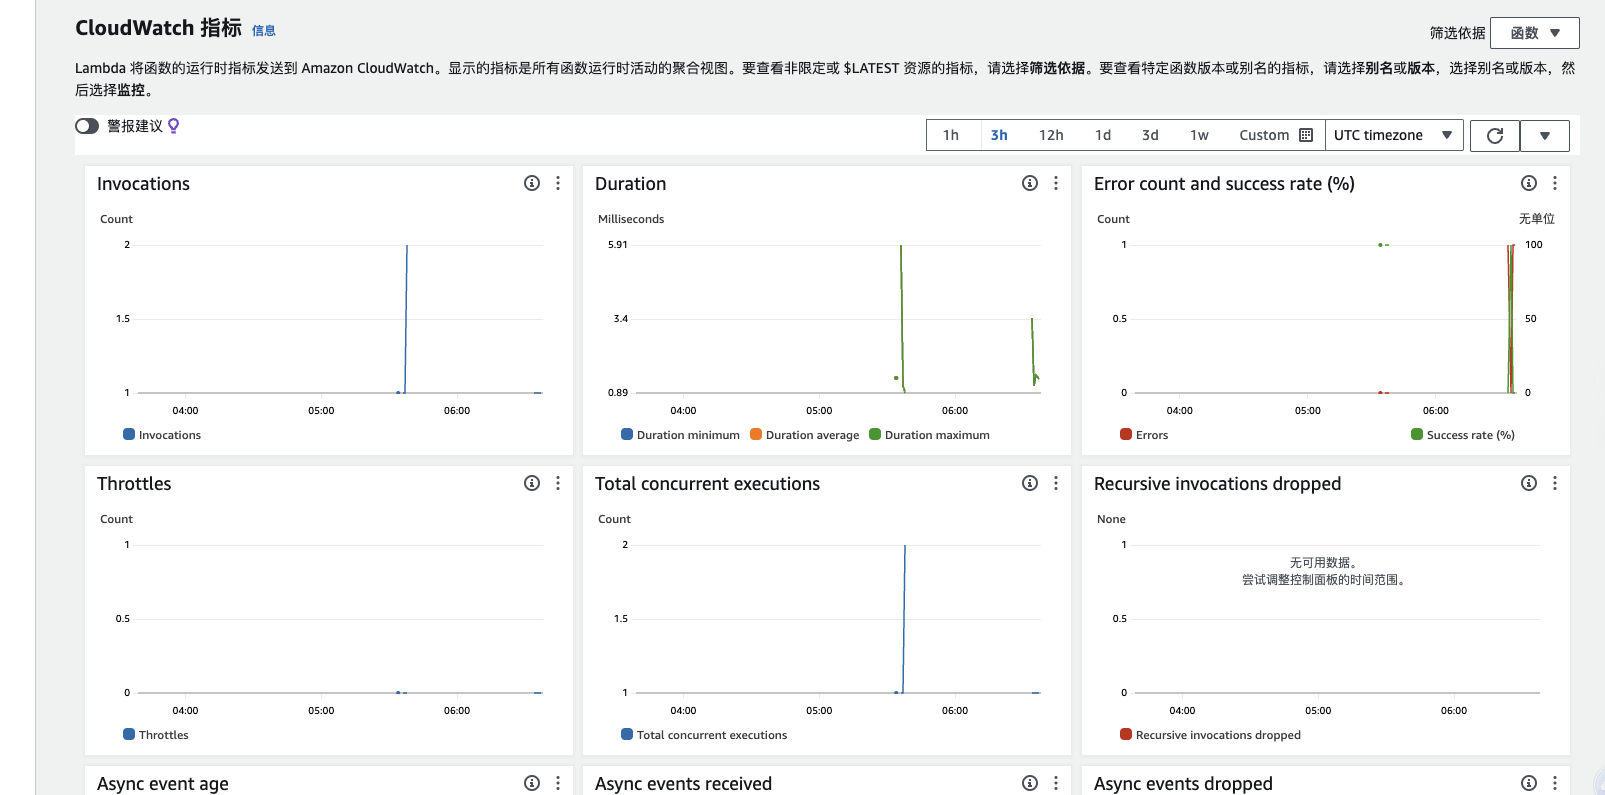Select the 1d time range
Screen dimensions: 1605x795
tap(1103, 135)
